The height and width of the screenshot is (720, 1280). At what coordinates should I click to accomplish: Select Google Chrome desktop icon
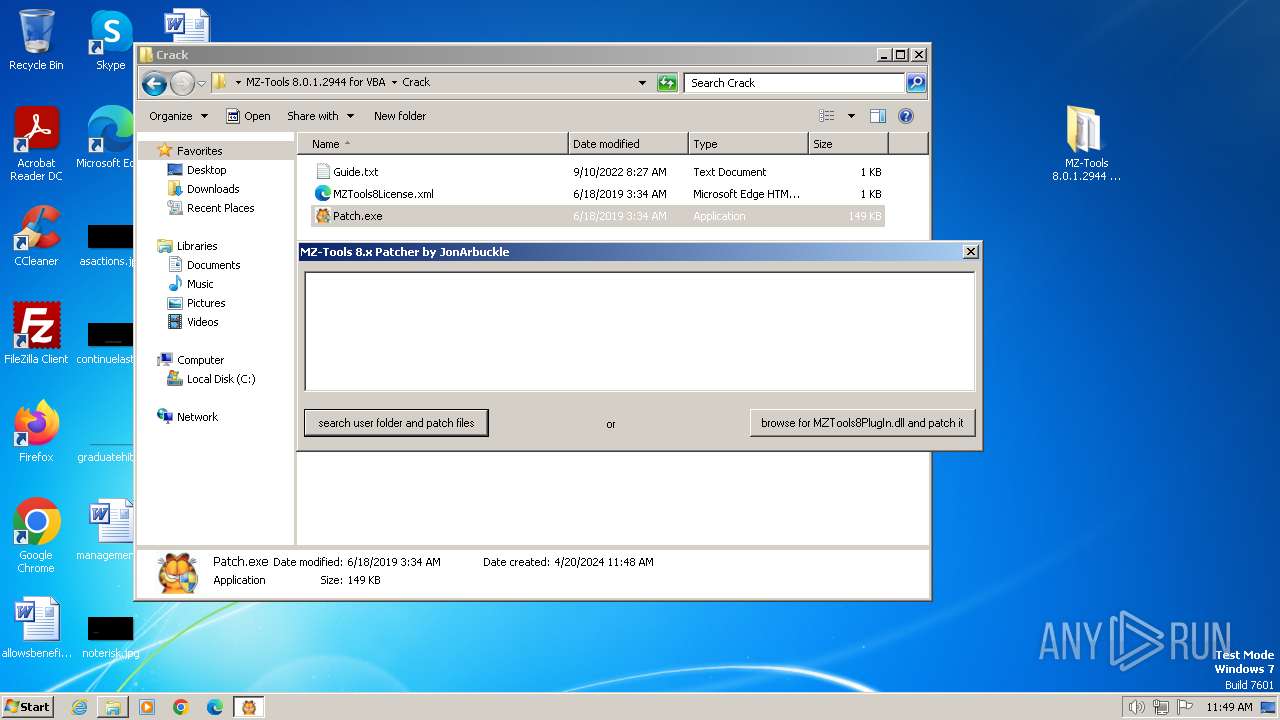pyautogui.click(x=36, y=535)
